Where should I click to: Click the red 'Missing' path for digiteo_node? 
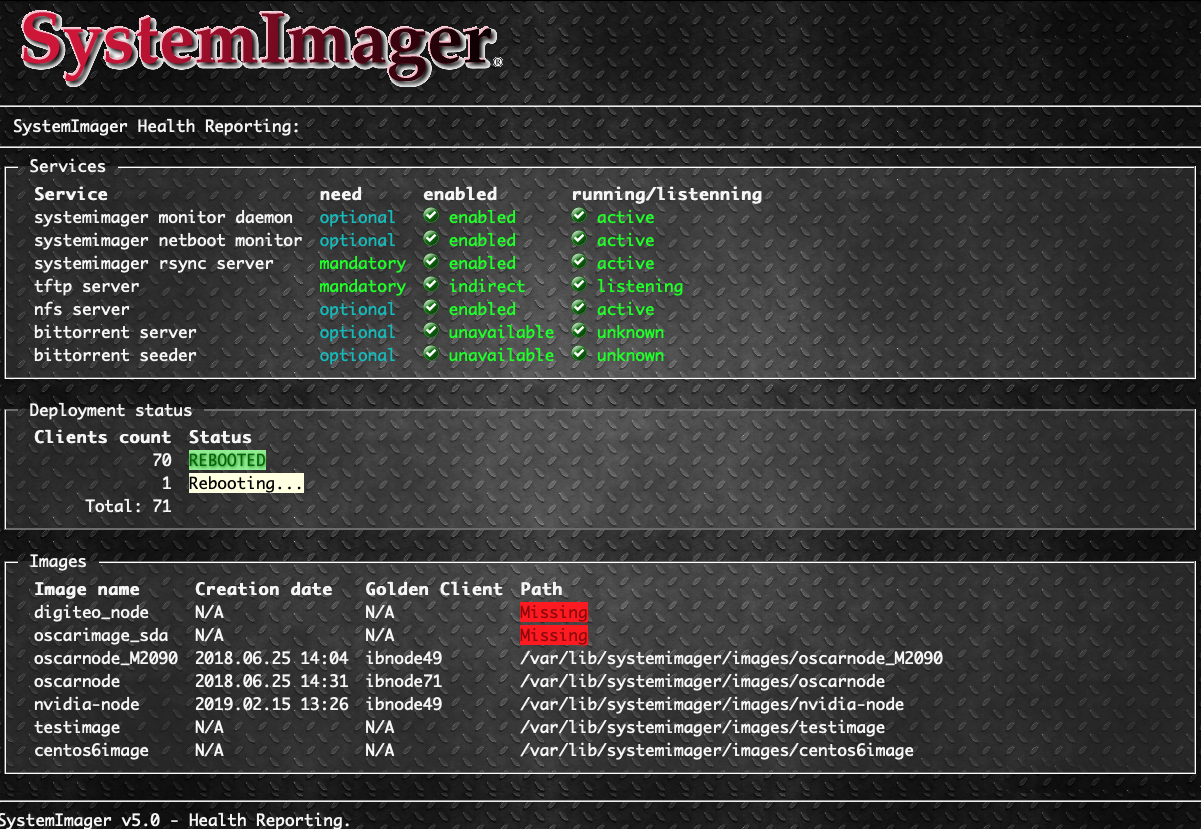pos(554,612)
